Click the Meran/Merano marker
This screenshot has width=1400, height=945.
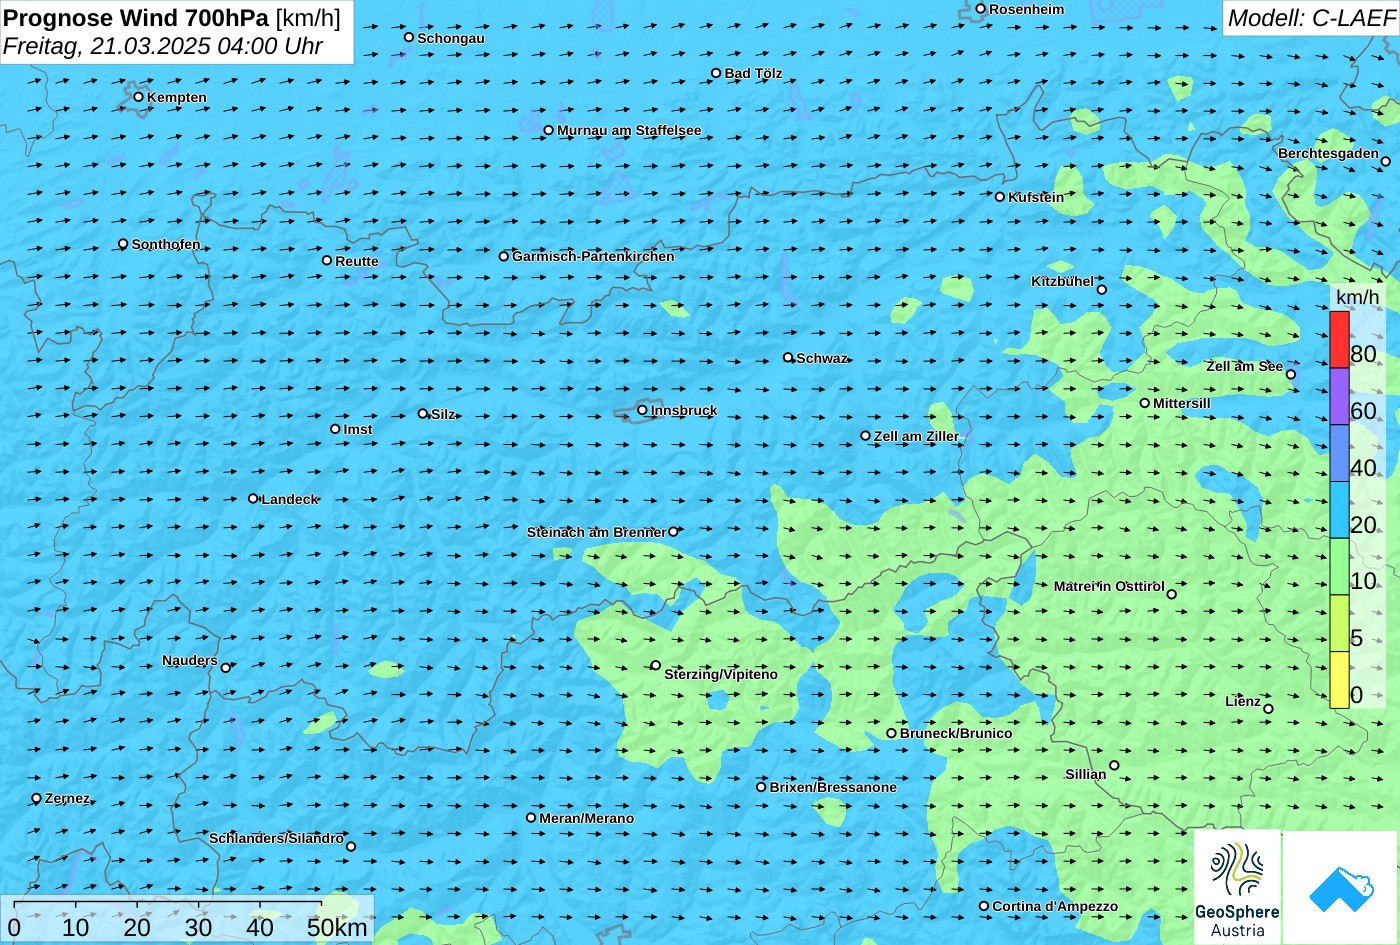(x=531, y=817)
